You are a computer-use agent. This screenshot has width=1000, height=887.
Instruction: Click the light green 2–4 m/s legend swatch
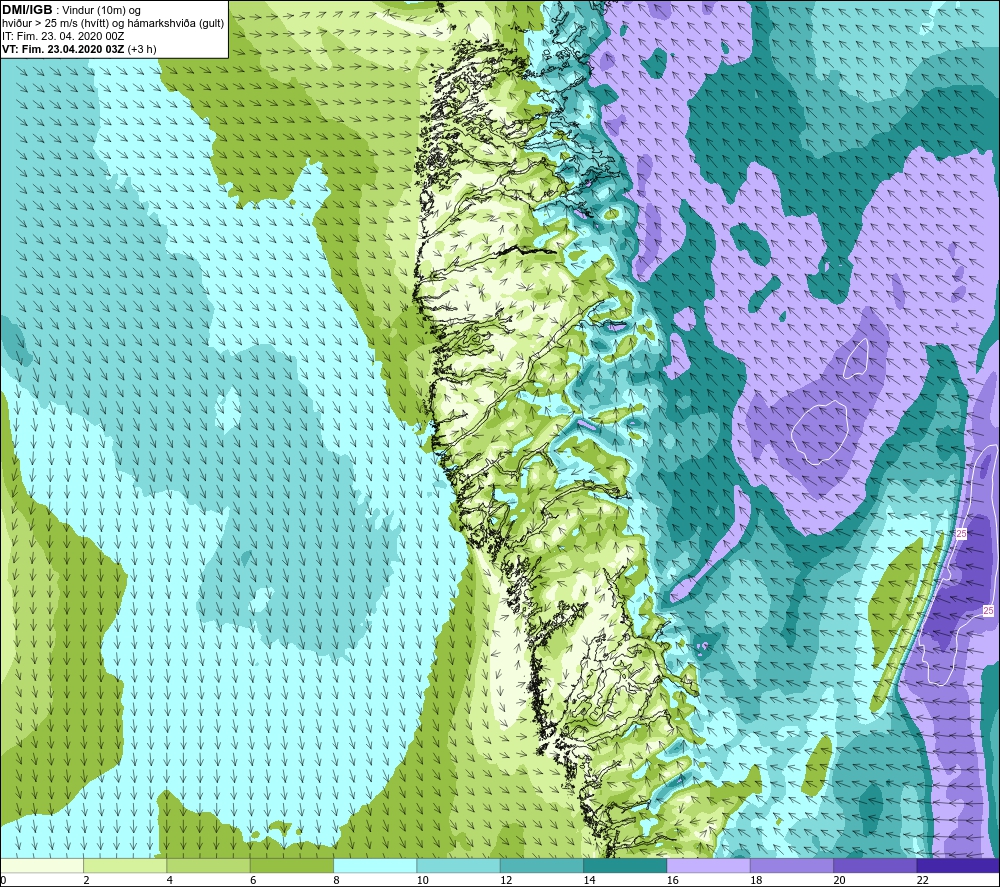click(125, 865)
